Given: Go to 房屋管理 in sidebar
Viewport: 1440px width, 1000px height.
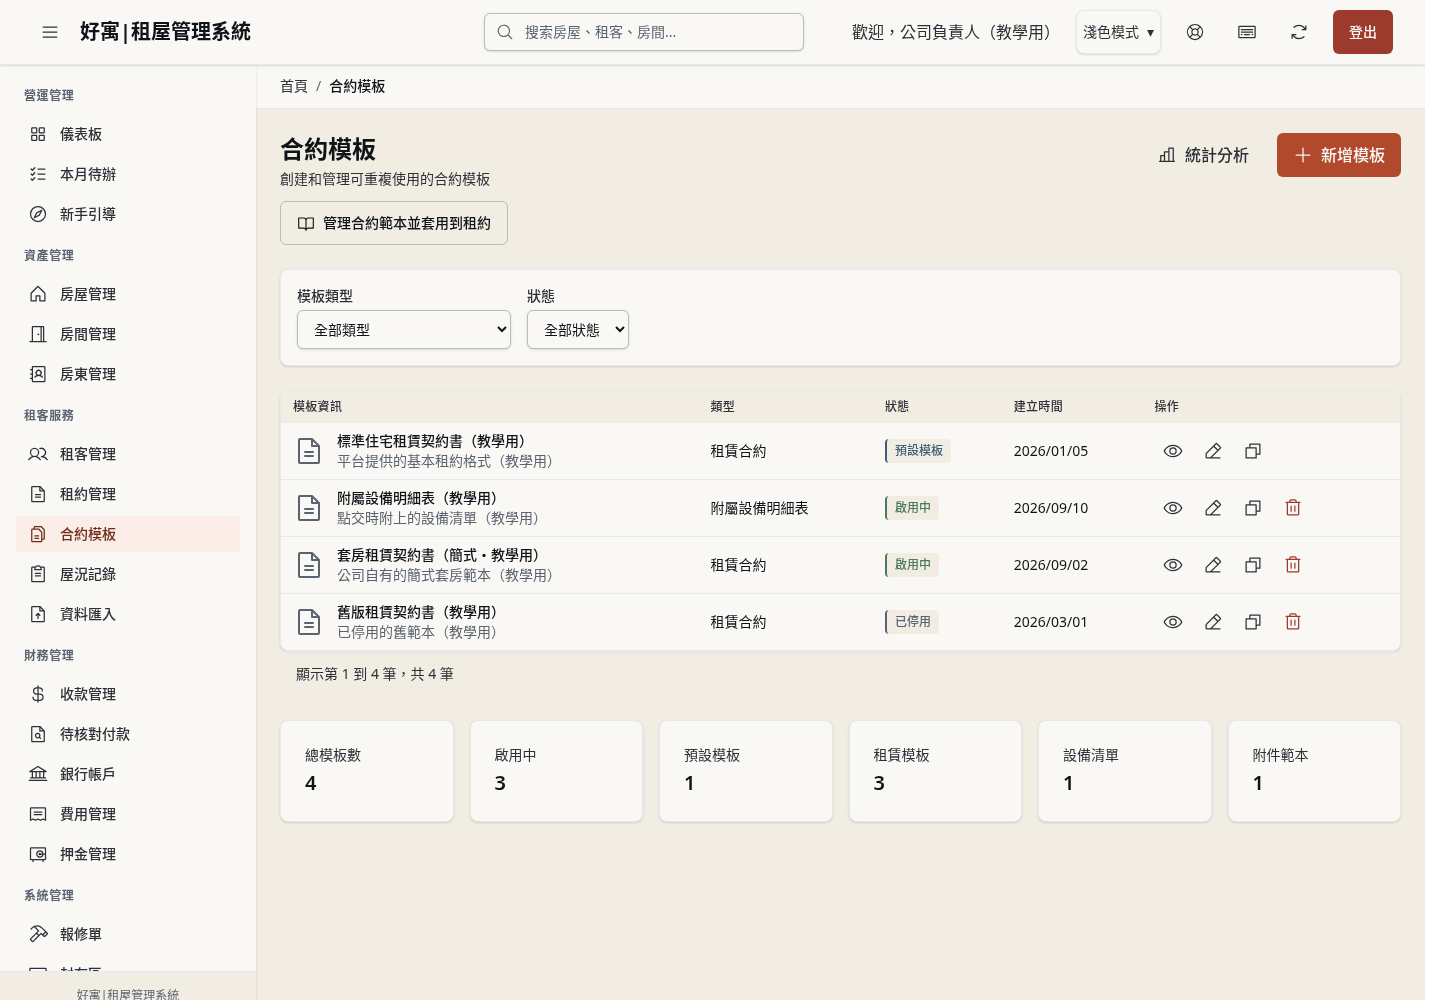Looking at the screenshot, I should pos(128,294).
